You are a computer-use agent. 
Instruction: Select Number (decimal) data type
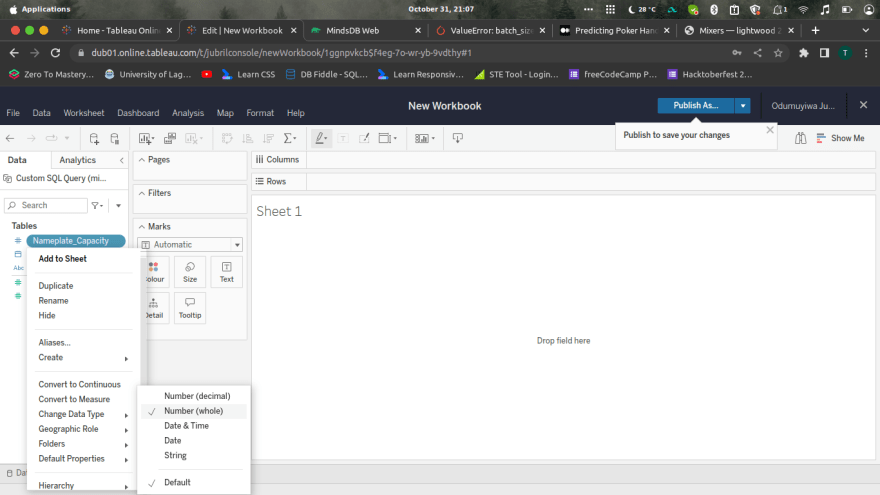tap(197, 396)
